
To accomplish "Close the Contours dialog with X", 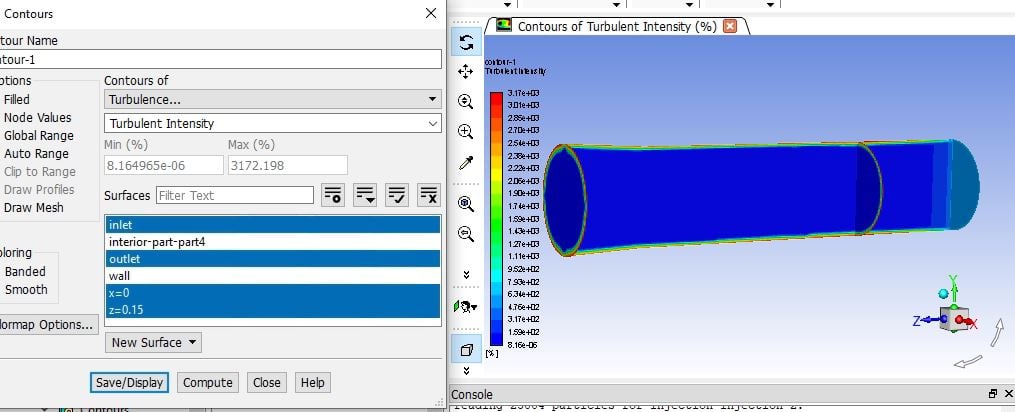I will (x=430, y=14).
